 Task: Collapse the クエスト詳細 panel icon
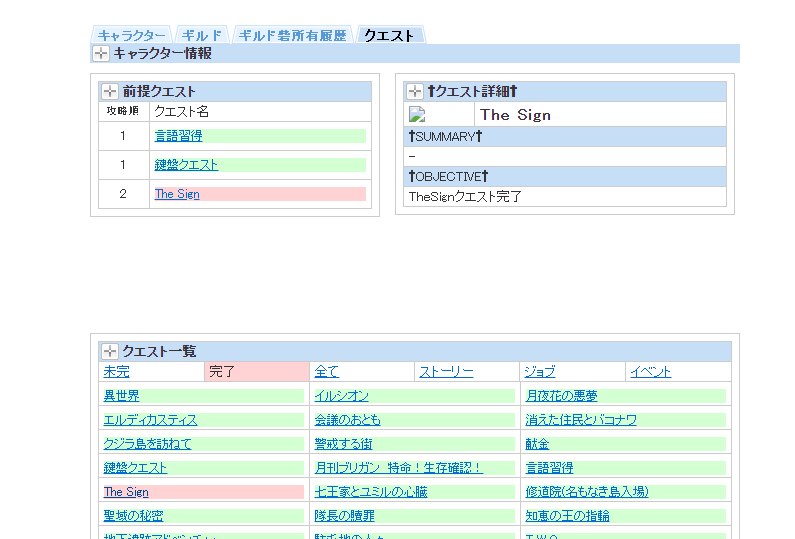point(415,92)
